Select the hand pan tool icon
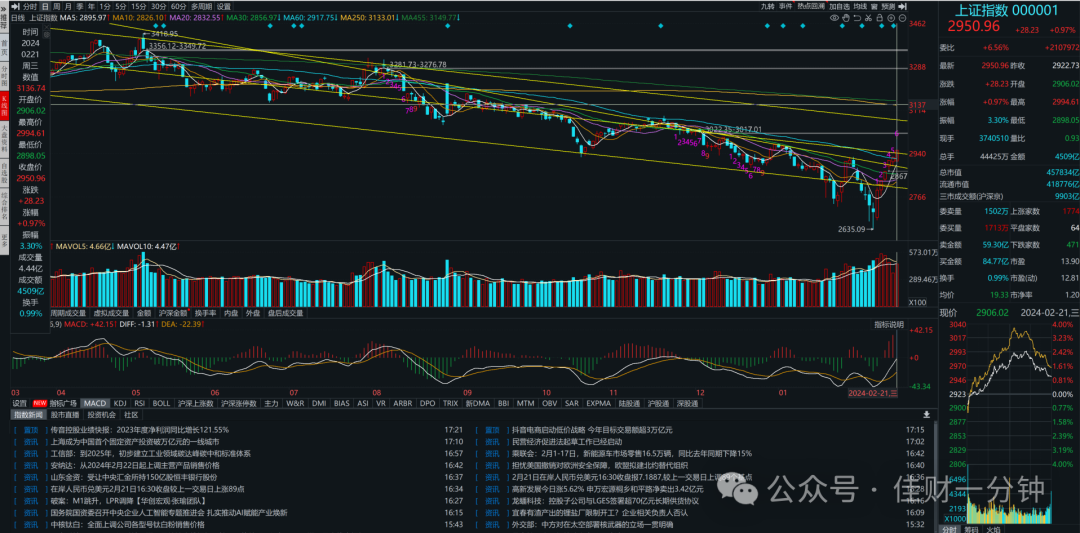Screen dimensions: 1080x533 pyautogui.click(x=846, y=18)
